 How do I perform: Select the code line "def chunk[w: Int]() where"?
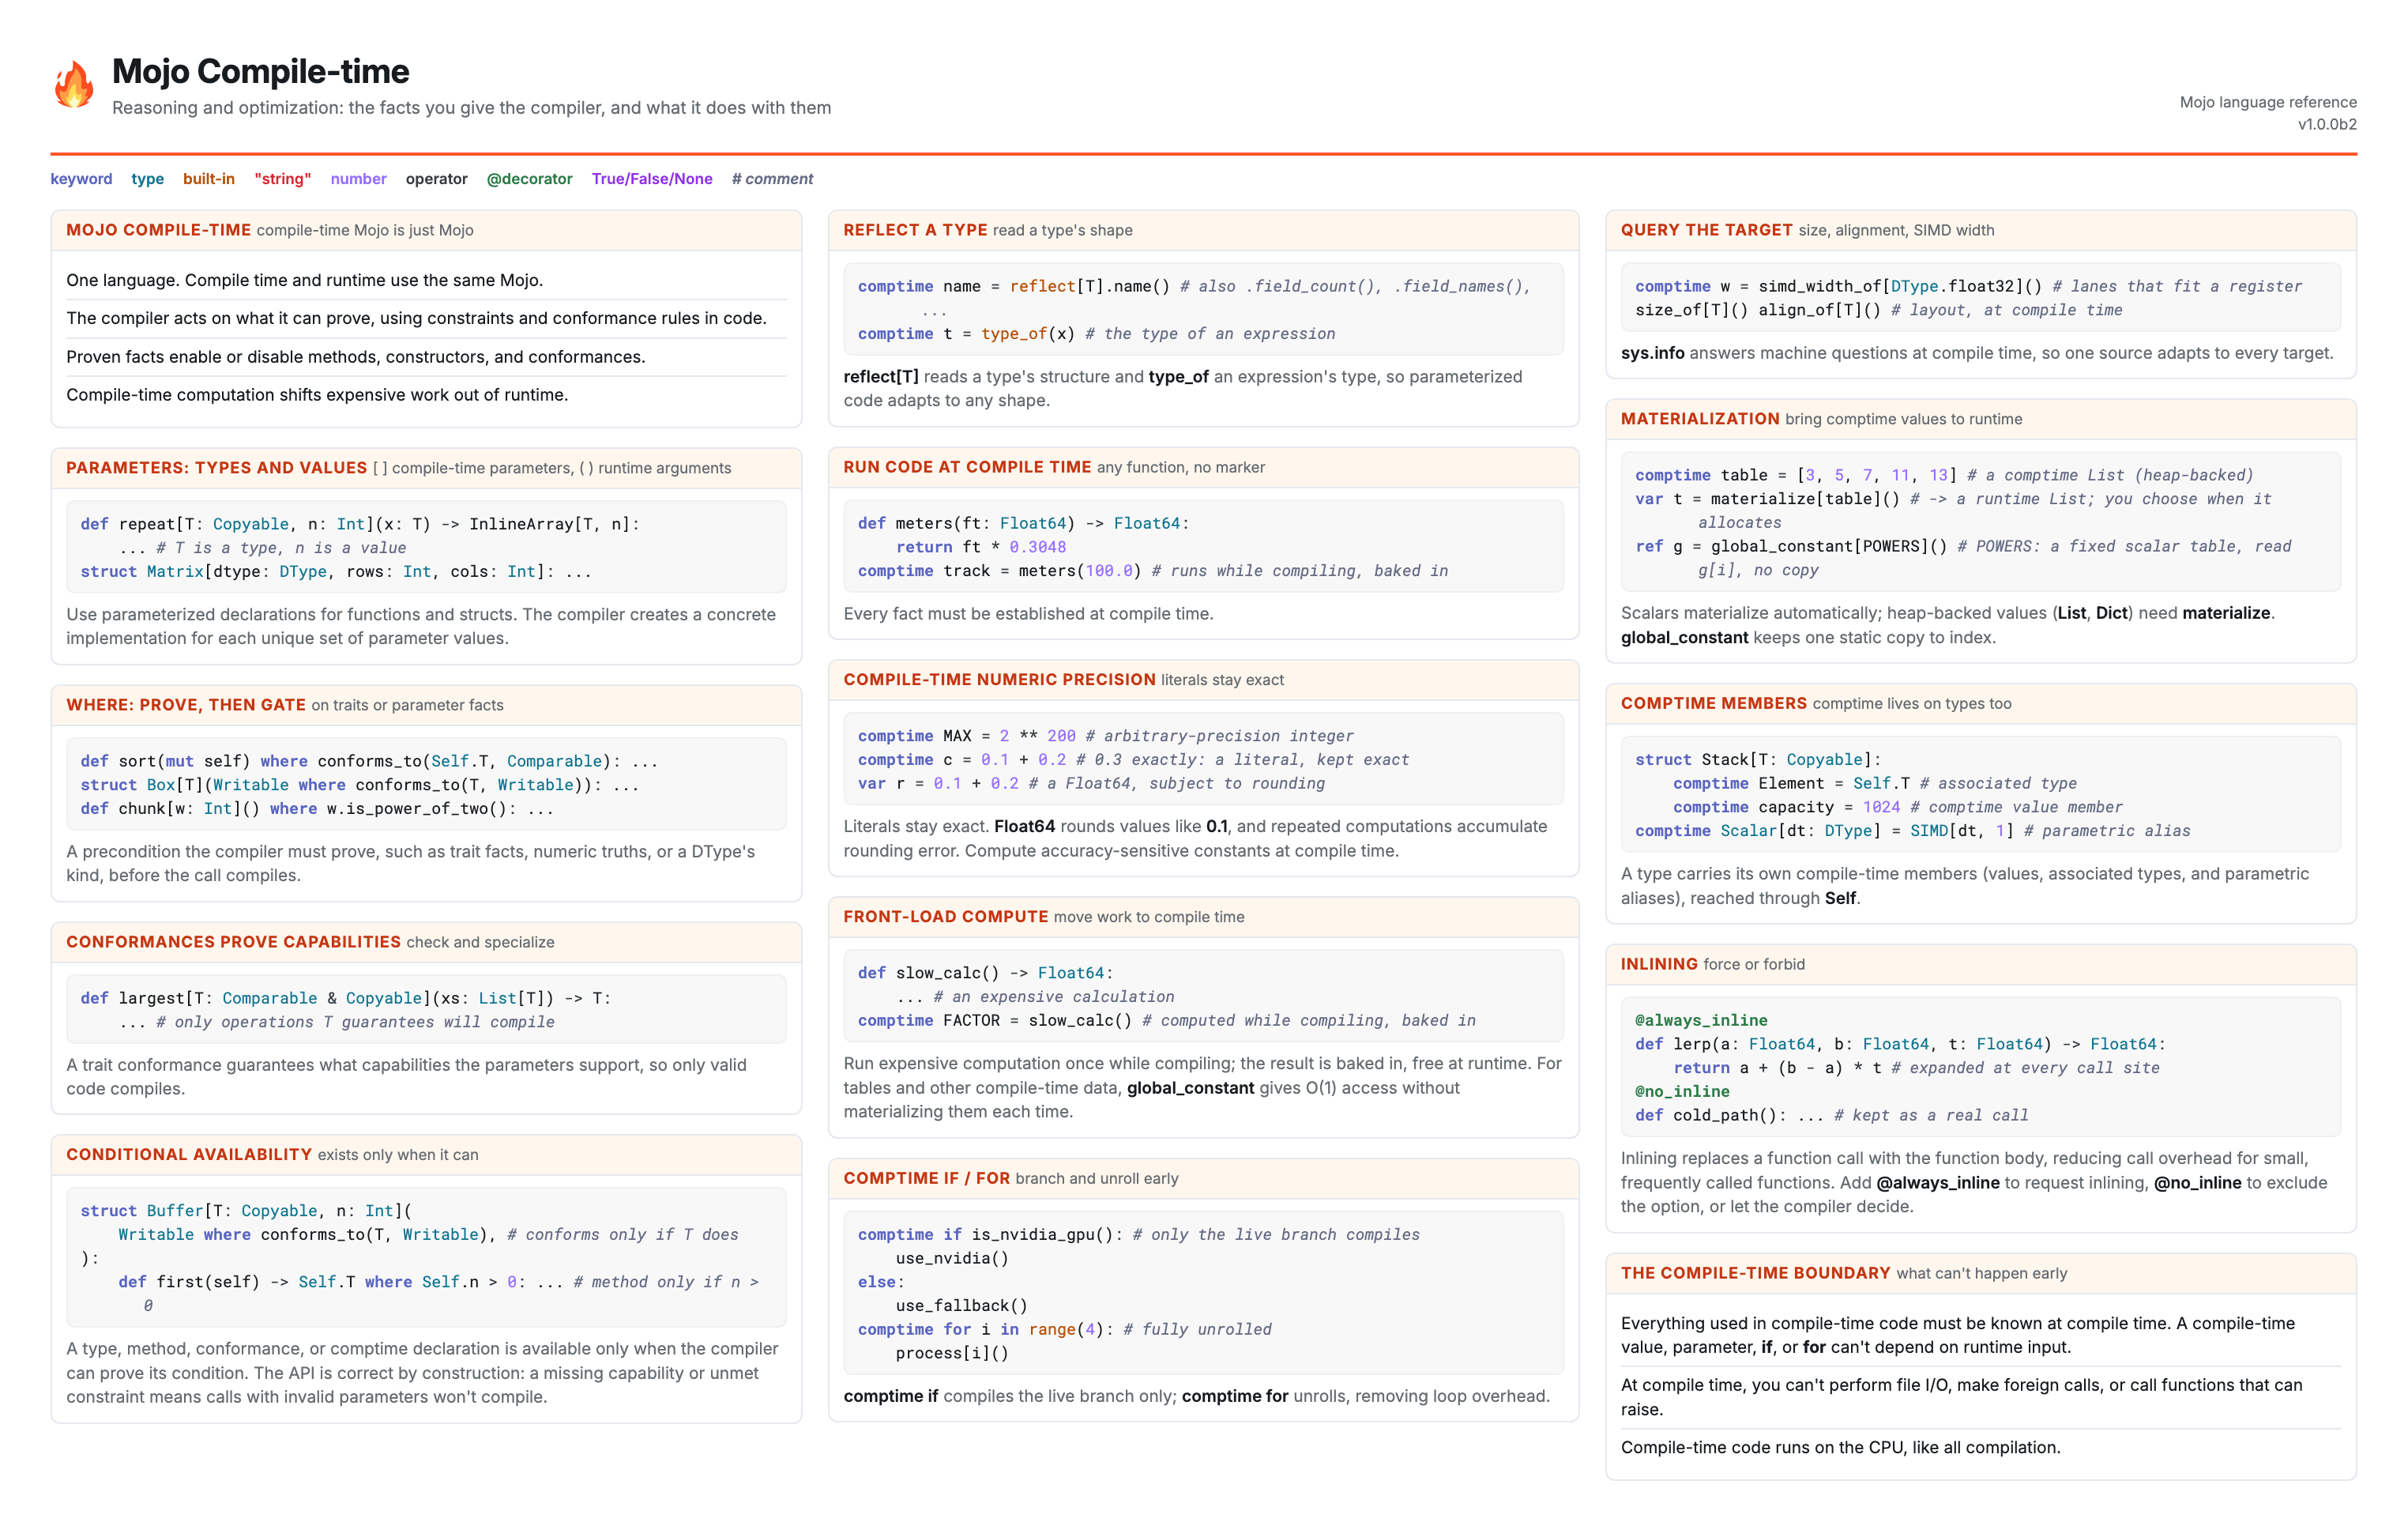317,809
